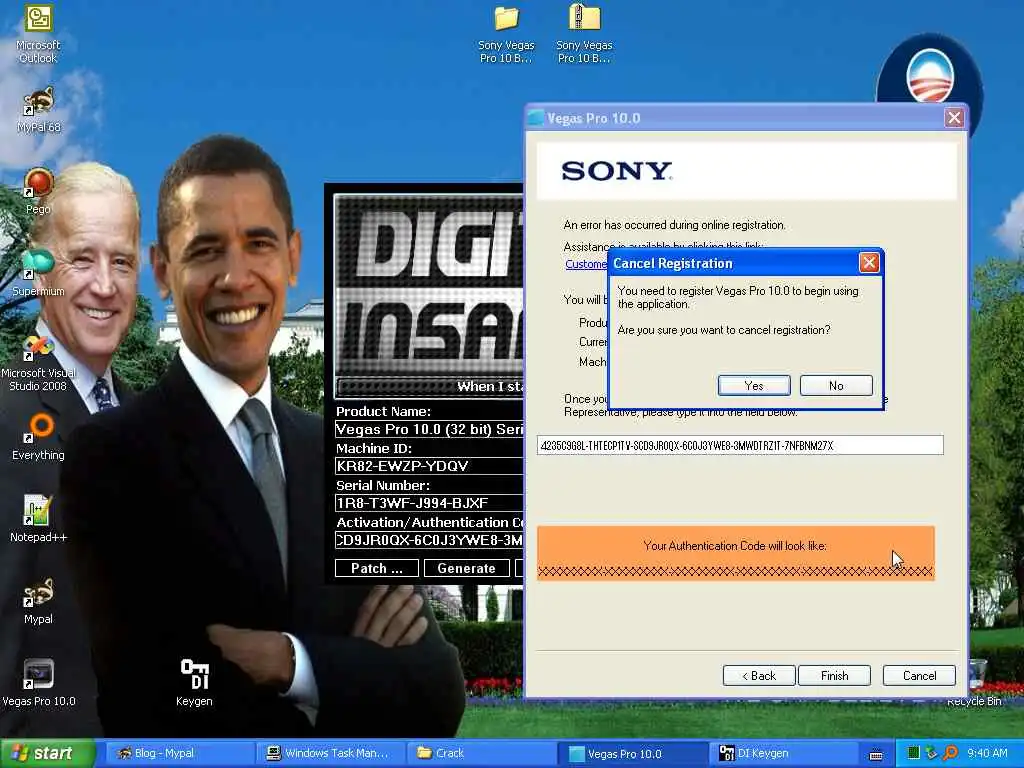Switch to Crack folder taskbar item

click(480, 753)
